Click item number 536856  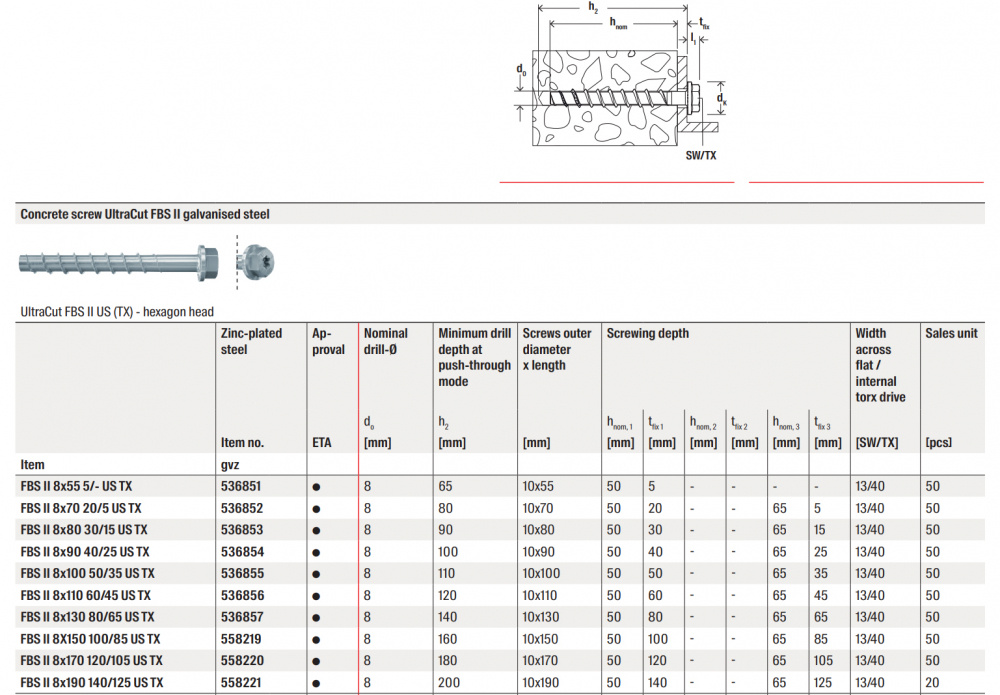point(242,595)
